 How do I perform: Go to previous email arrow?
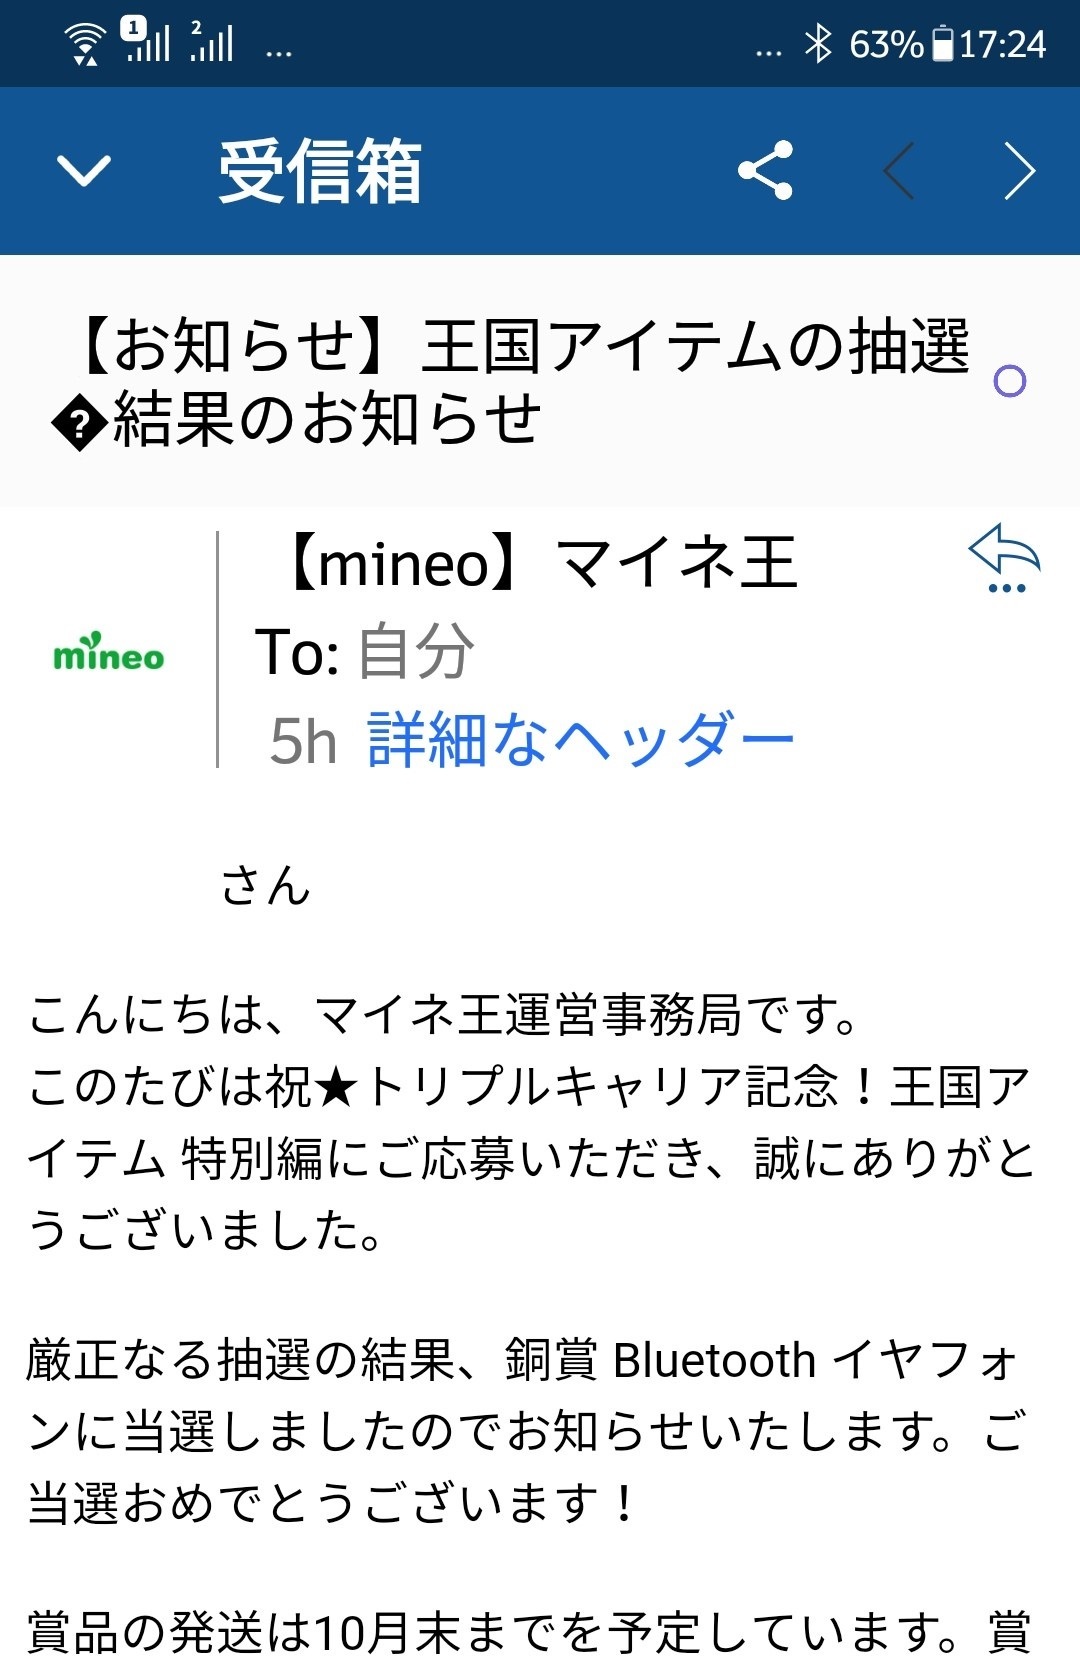click(899, 171)
